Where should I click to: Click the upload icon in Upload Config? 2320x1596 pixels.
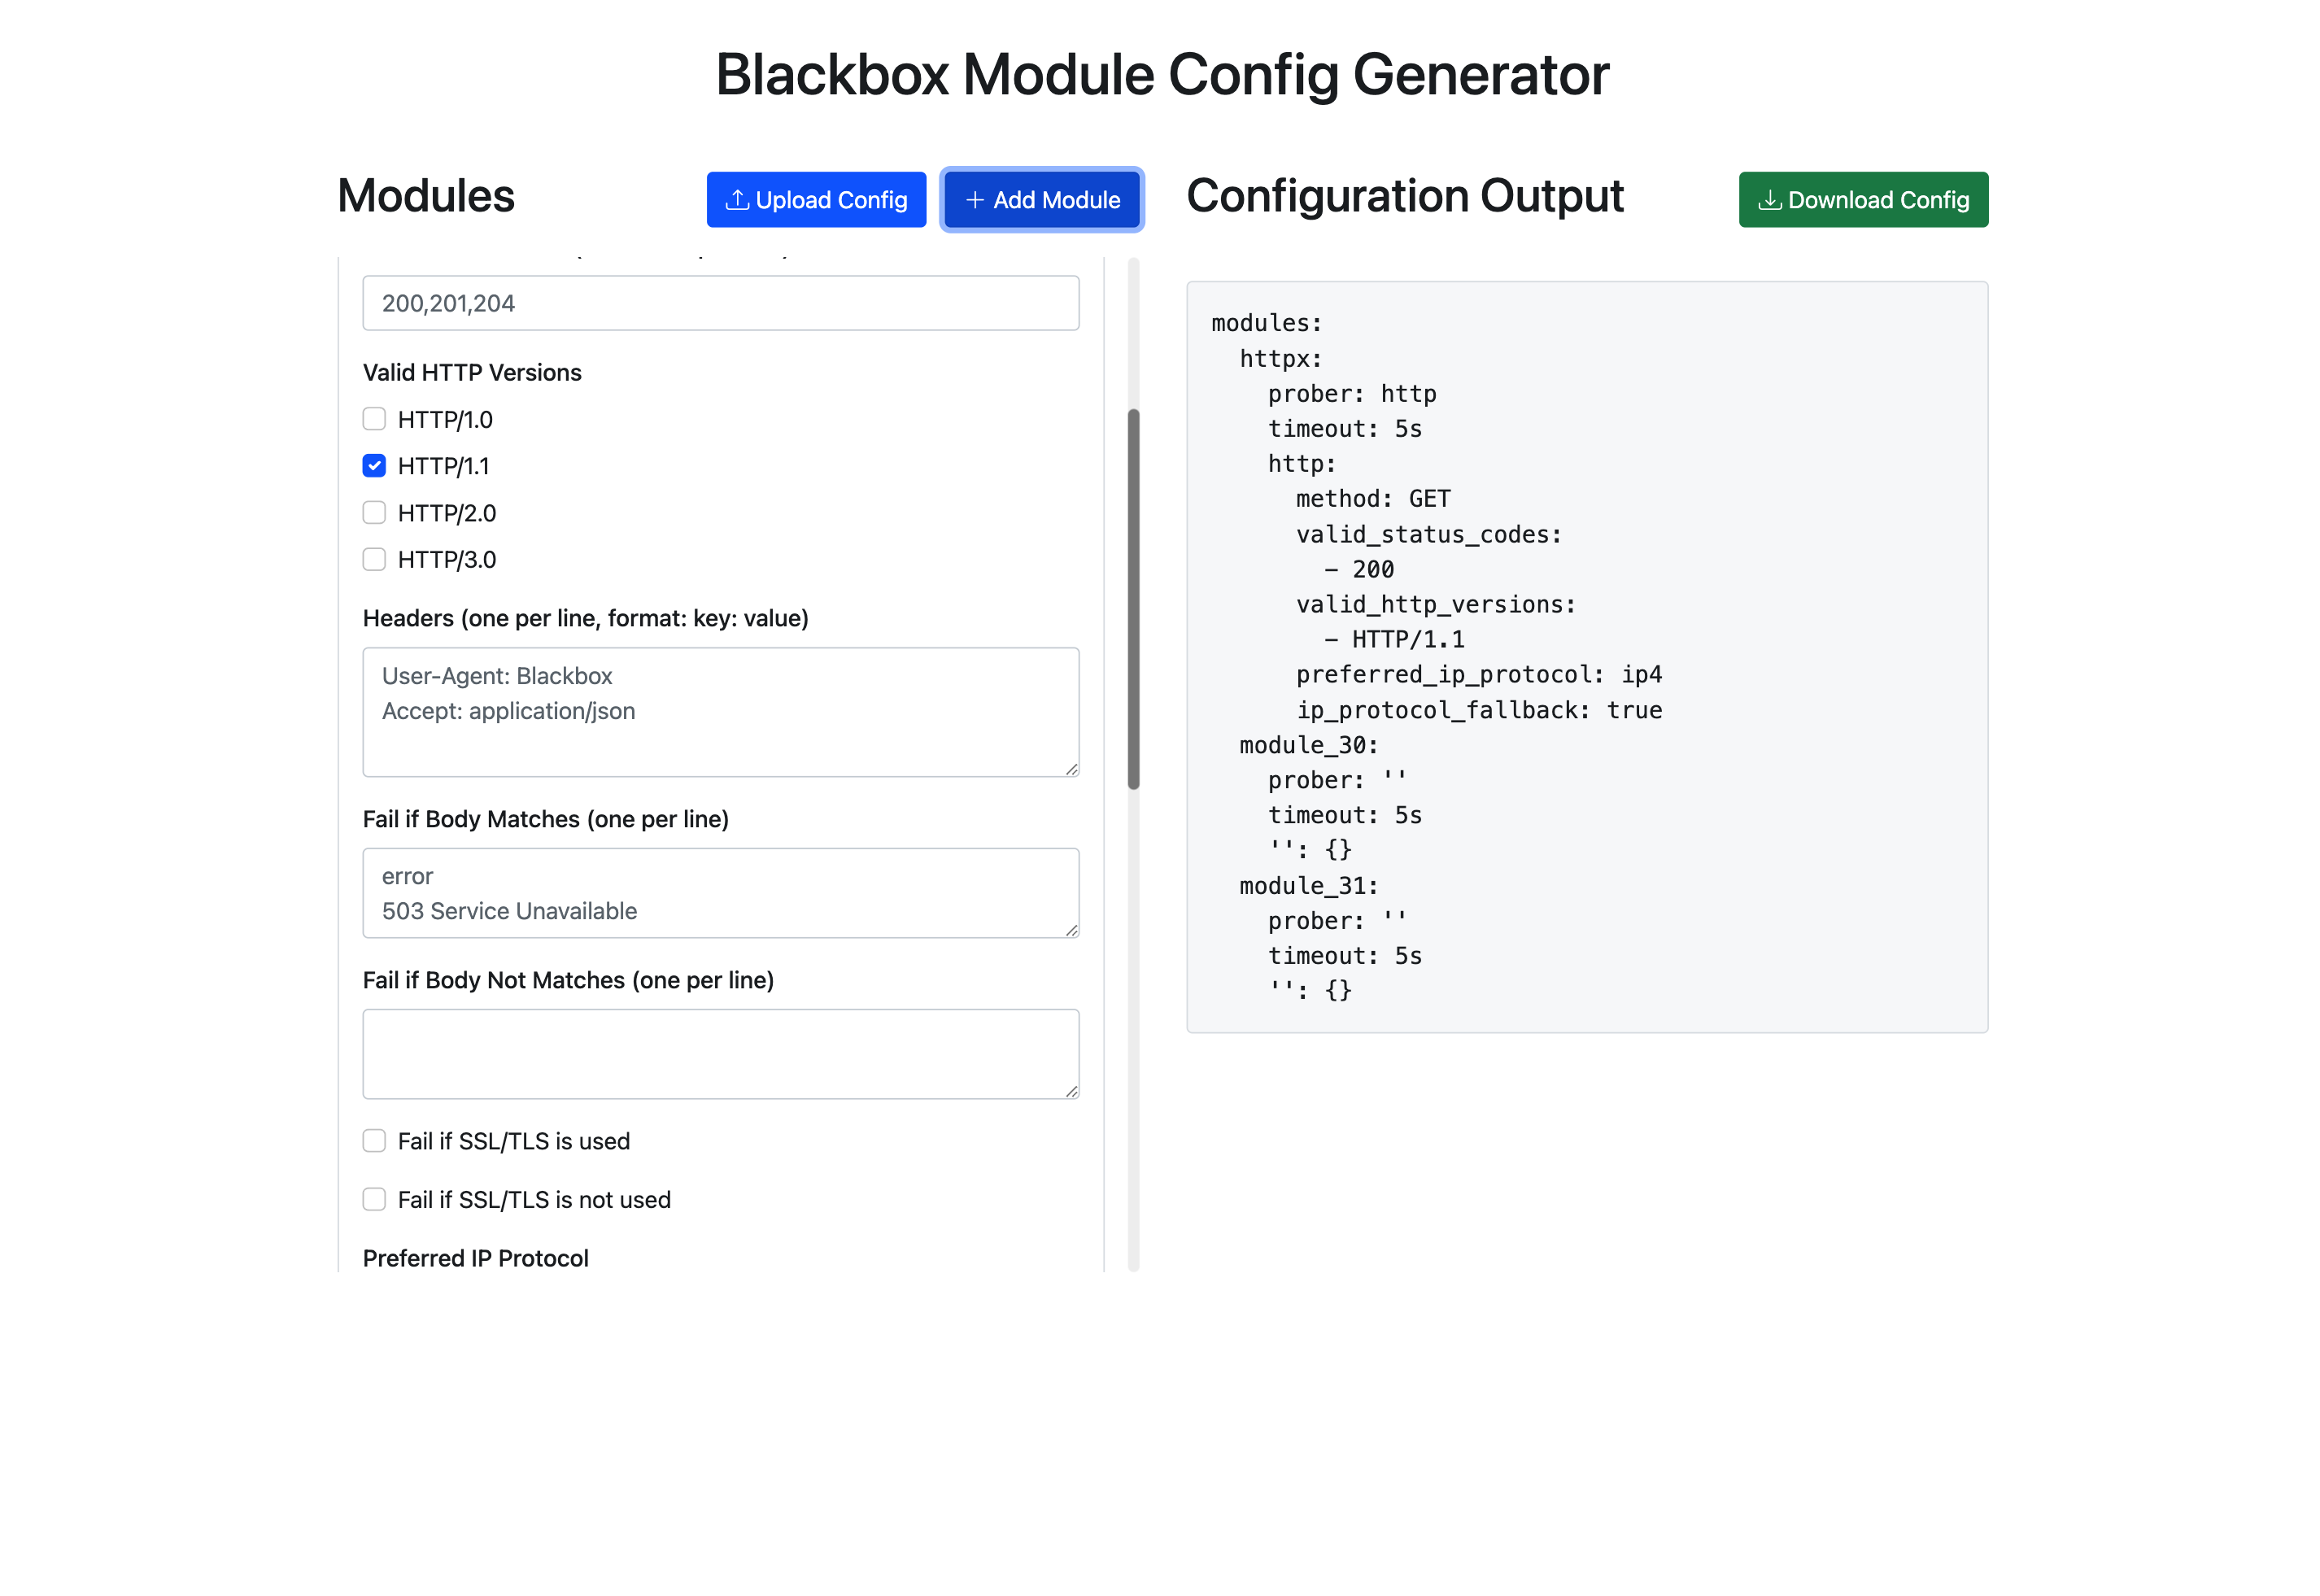[x=736, y=200]
